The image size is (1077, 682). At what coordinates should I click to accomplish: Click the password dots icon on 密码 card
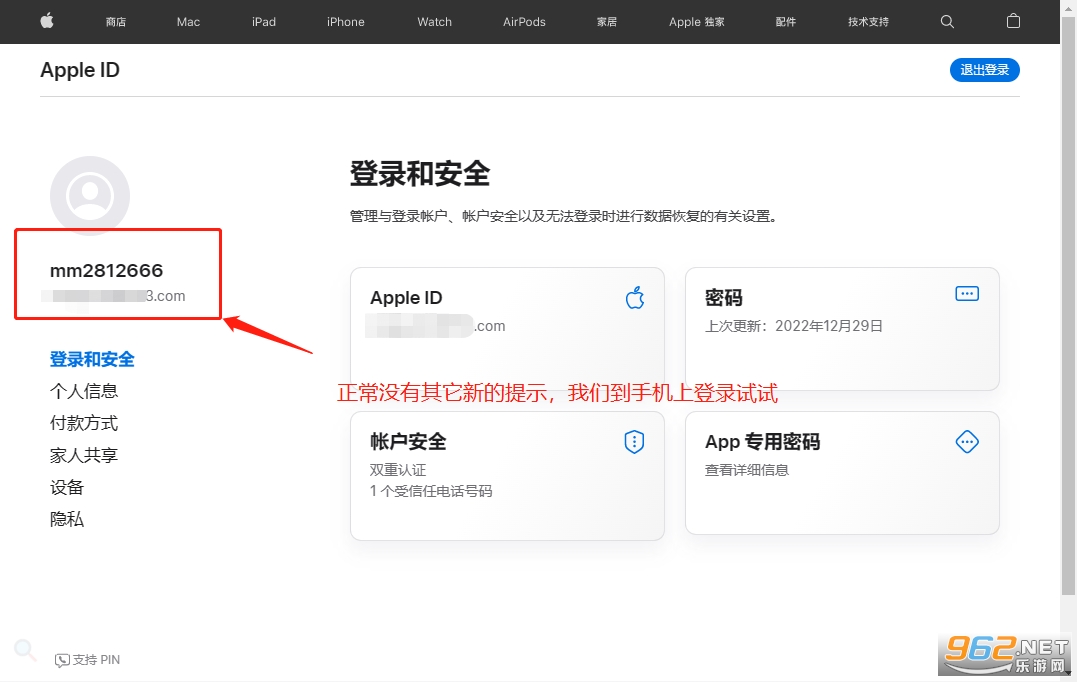point(967,293)
